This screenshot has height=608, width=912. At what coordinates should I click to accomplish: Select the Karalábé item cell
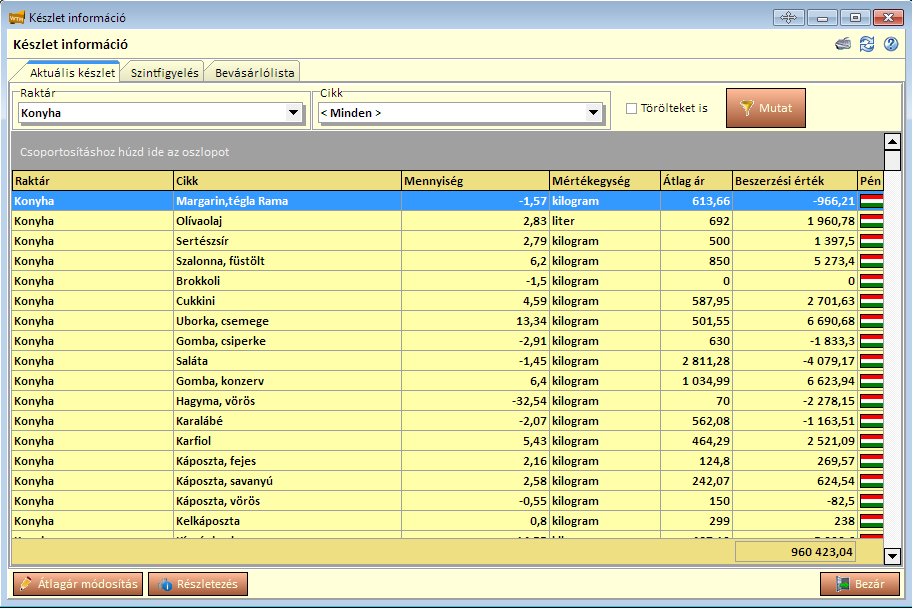click(x=287, y=421)
